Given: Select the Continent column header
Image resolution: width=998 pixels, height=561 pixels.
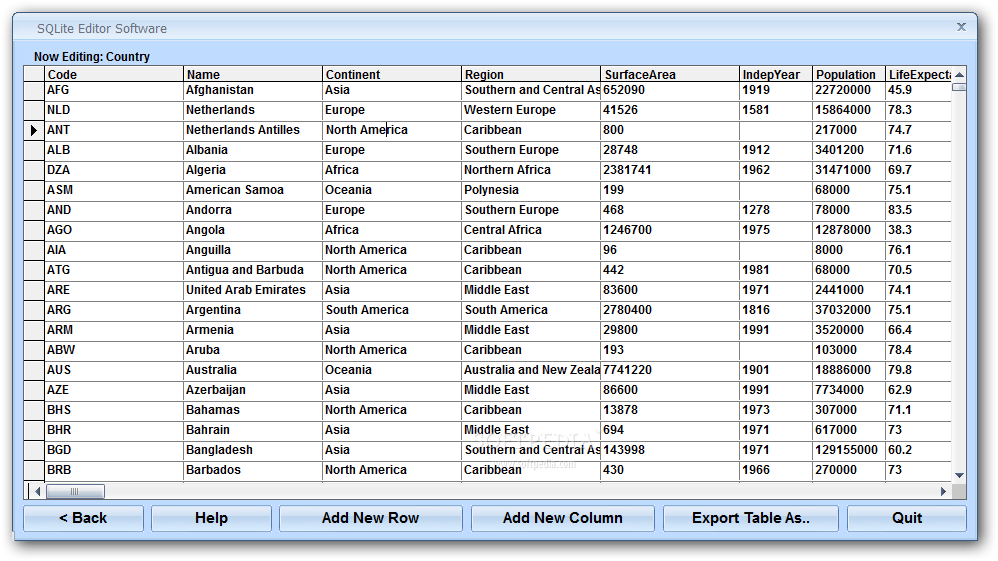Looking at the screenshot, I should (391, 74).
